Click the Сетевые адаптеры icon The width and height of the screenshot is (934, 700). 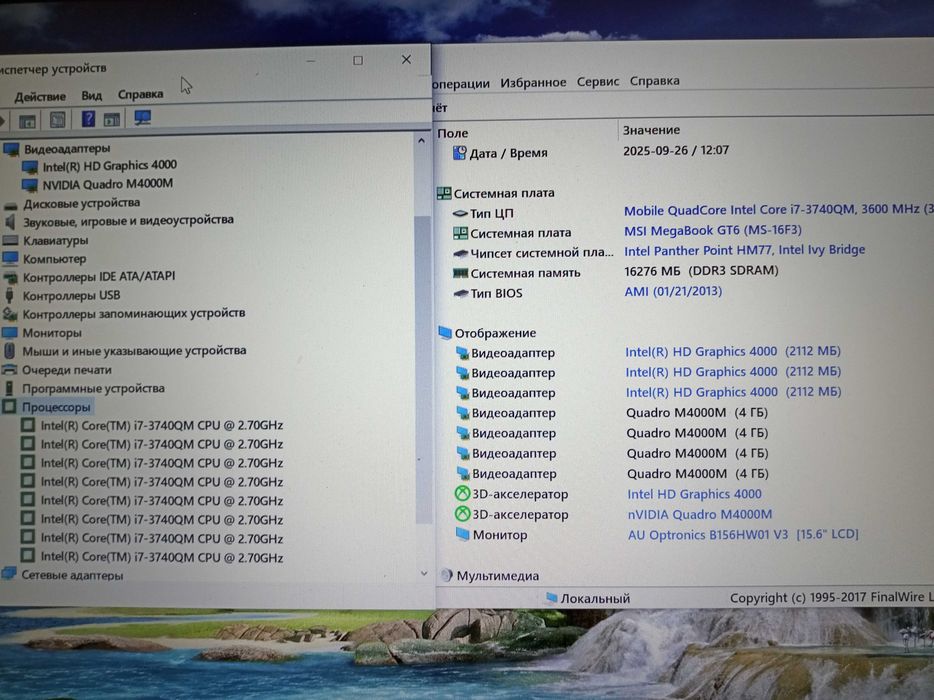coord(9,574)
